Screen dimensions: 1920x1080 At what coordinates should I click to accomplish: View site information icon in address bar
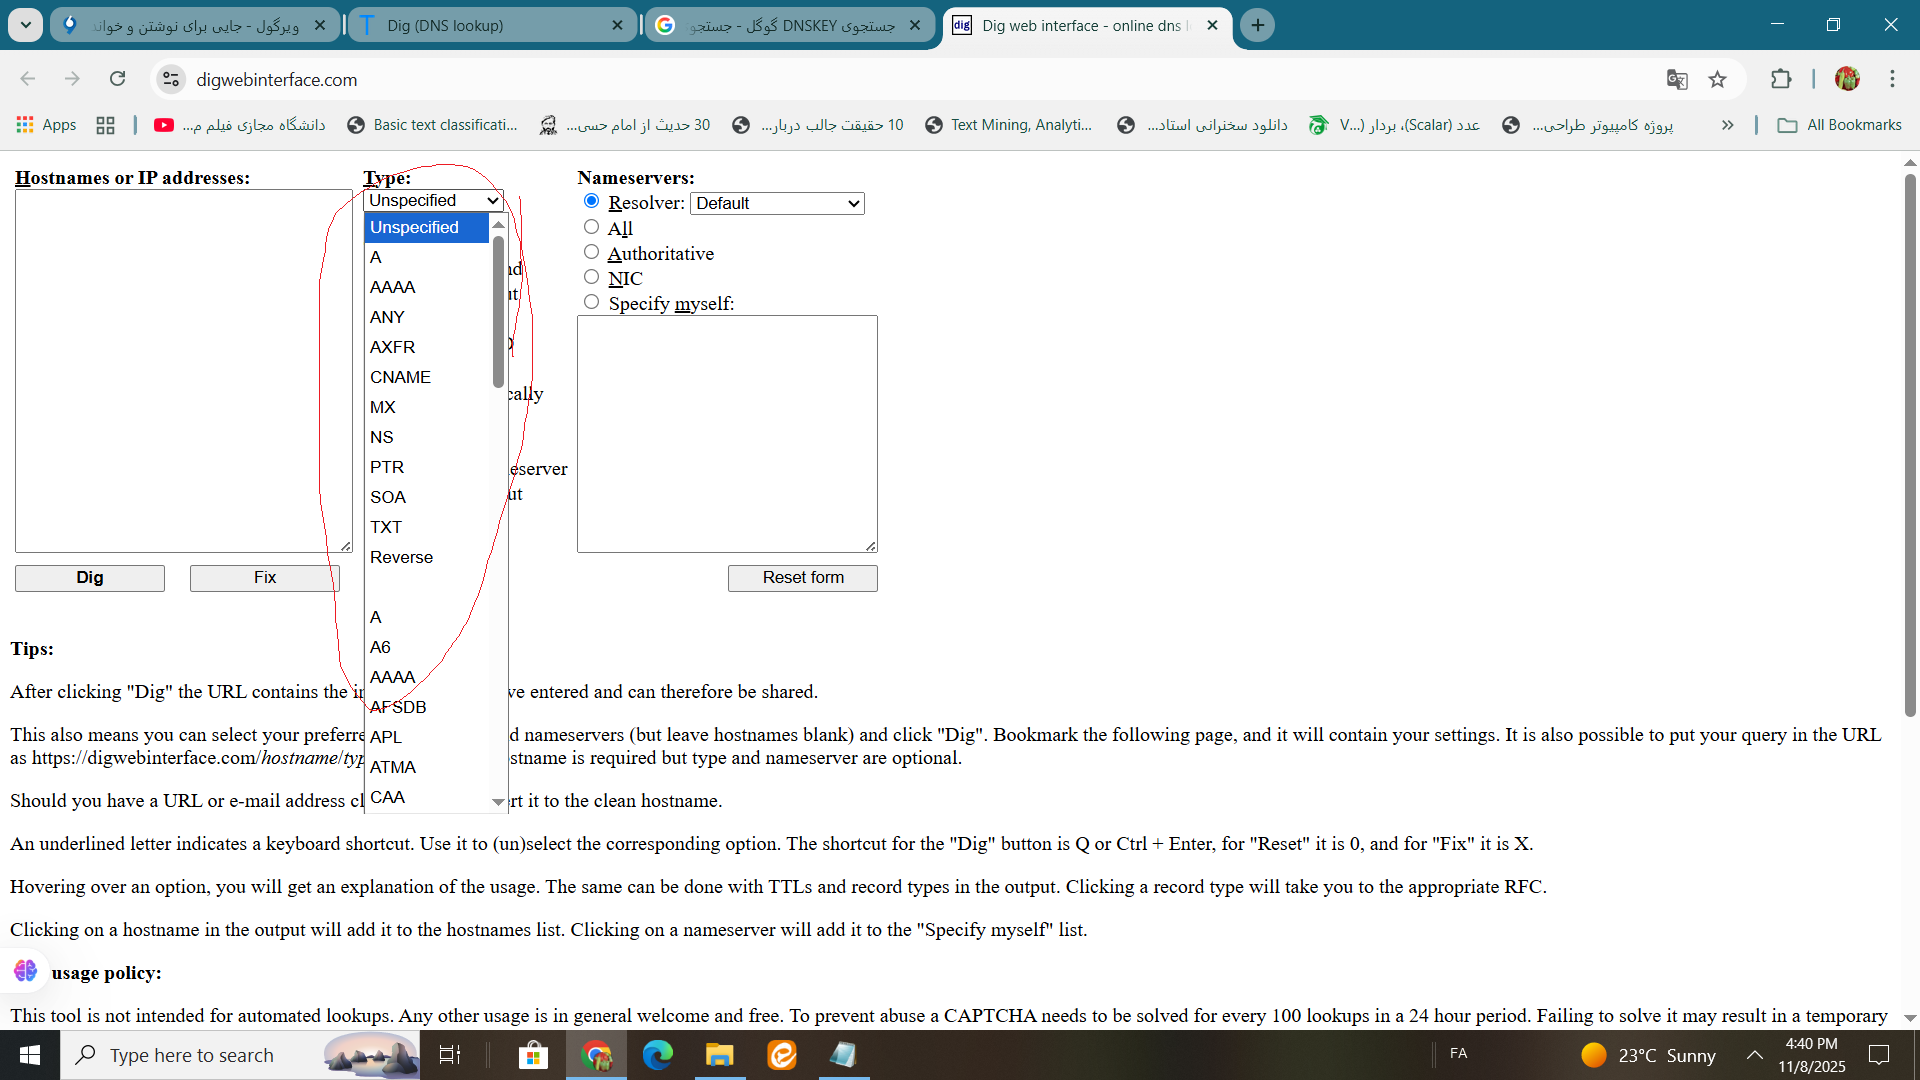(171, 79)
